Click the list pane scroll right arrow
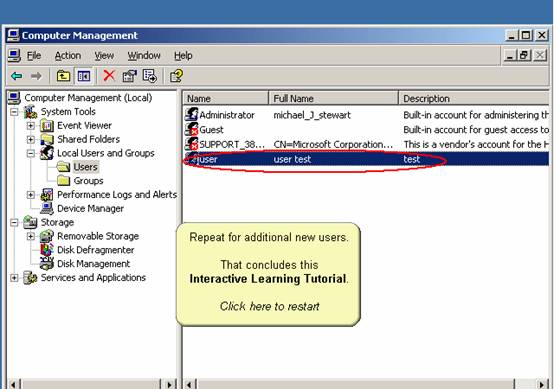Image resolution: width=554 pixels, height=389 pixels. [x=542, y=384]
